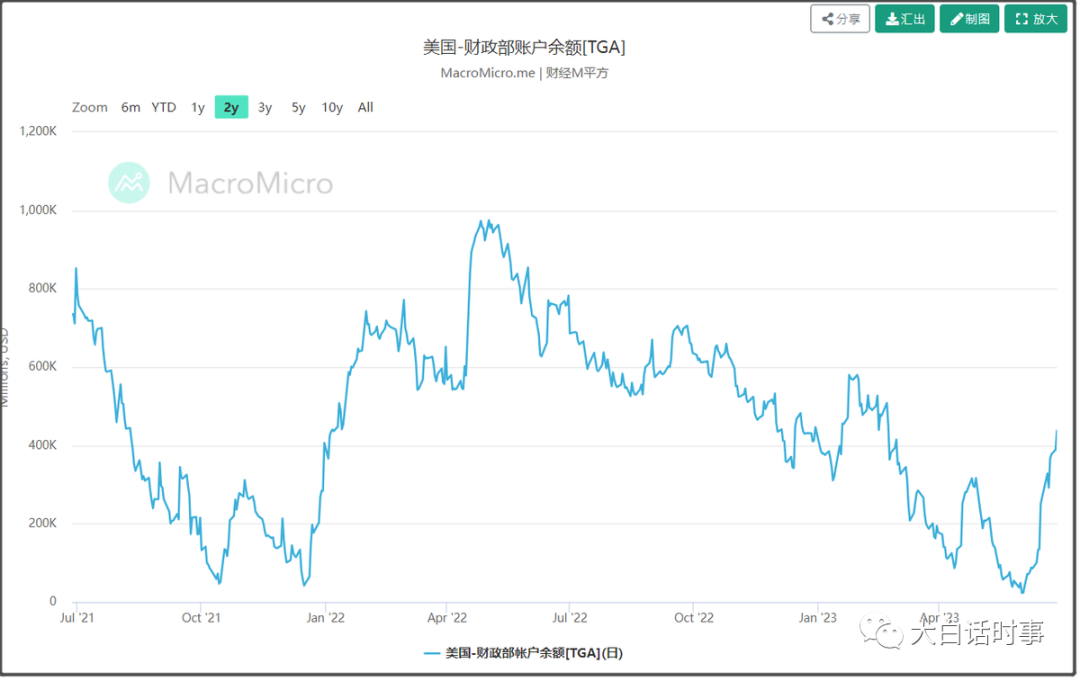Click the 汇出 export button
This screenshot has width=1080, height=681.
point(905,19)
